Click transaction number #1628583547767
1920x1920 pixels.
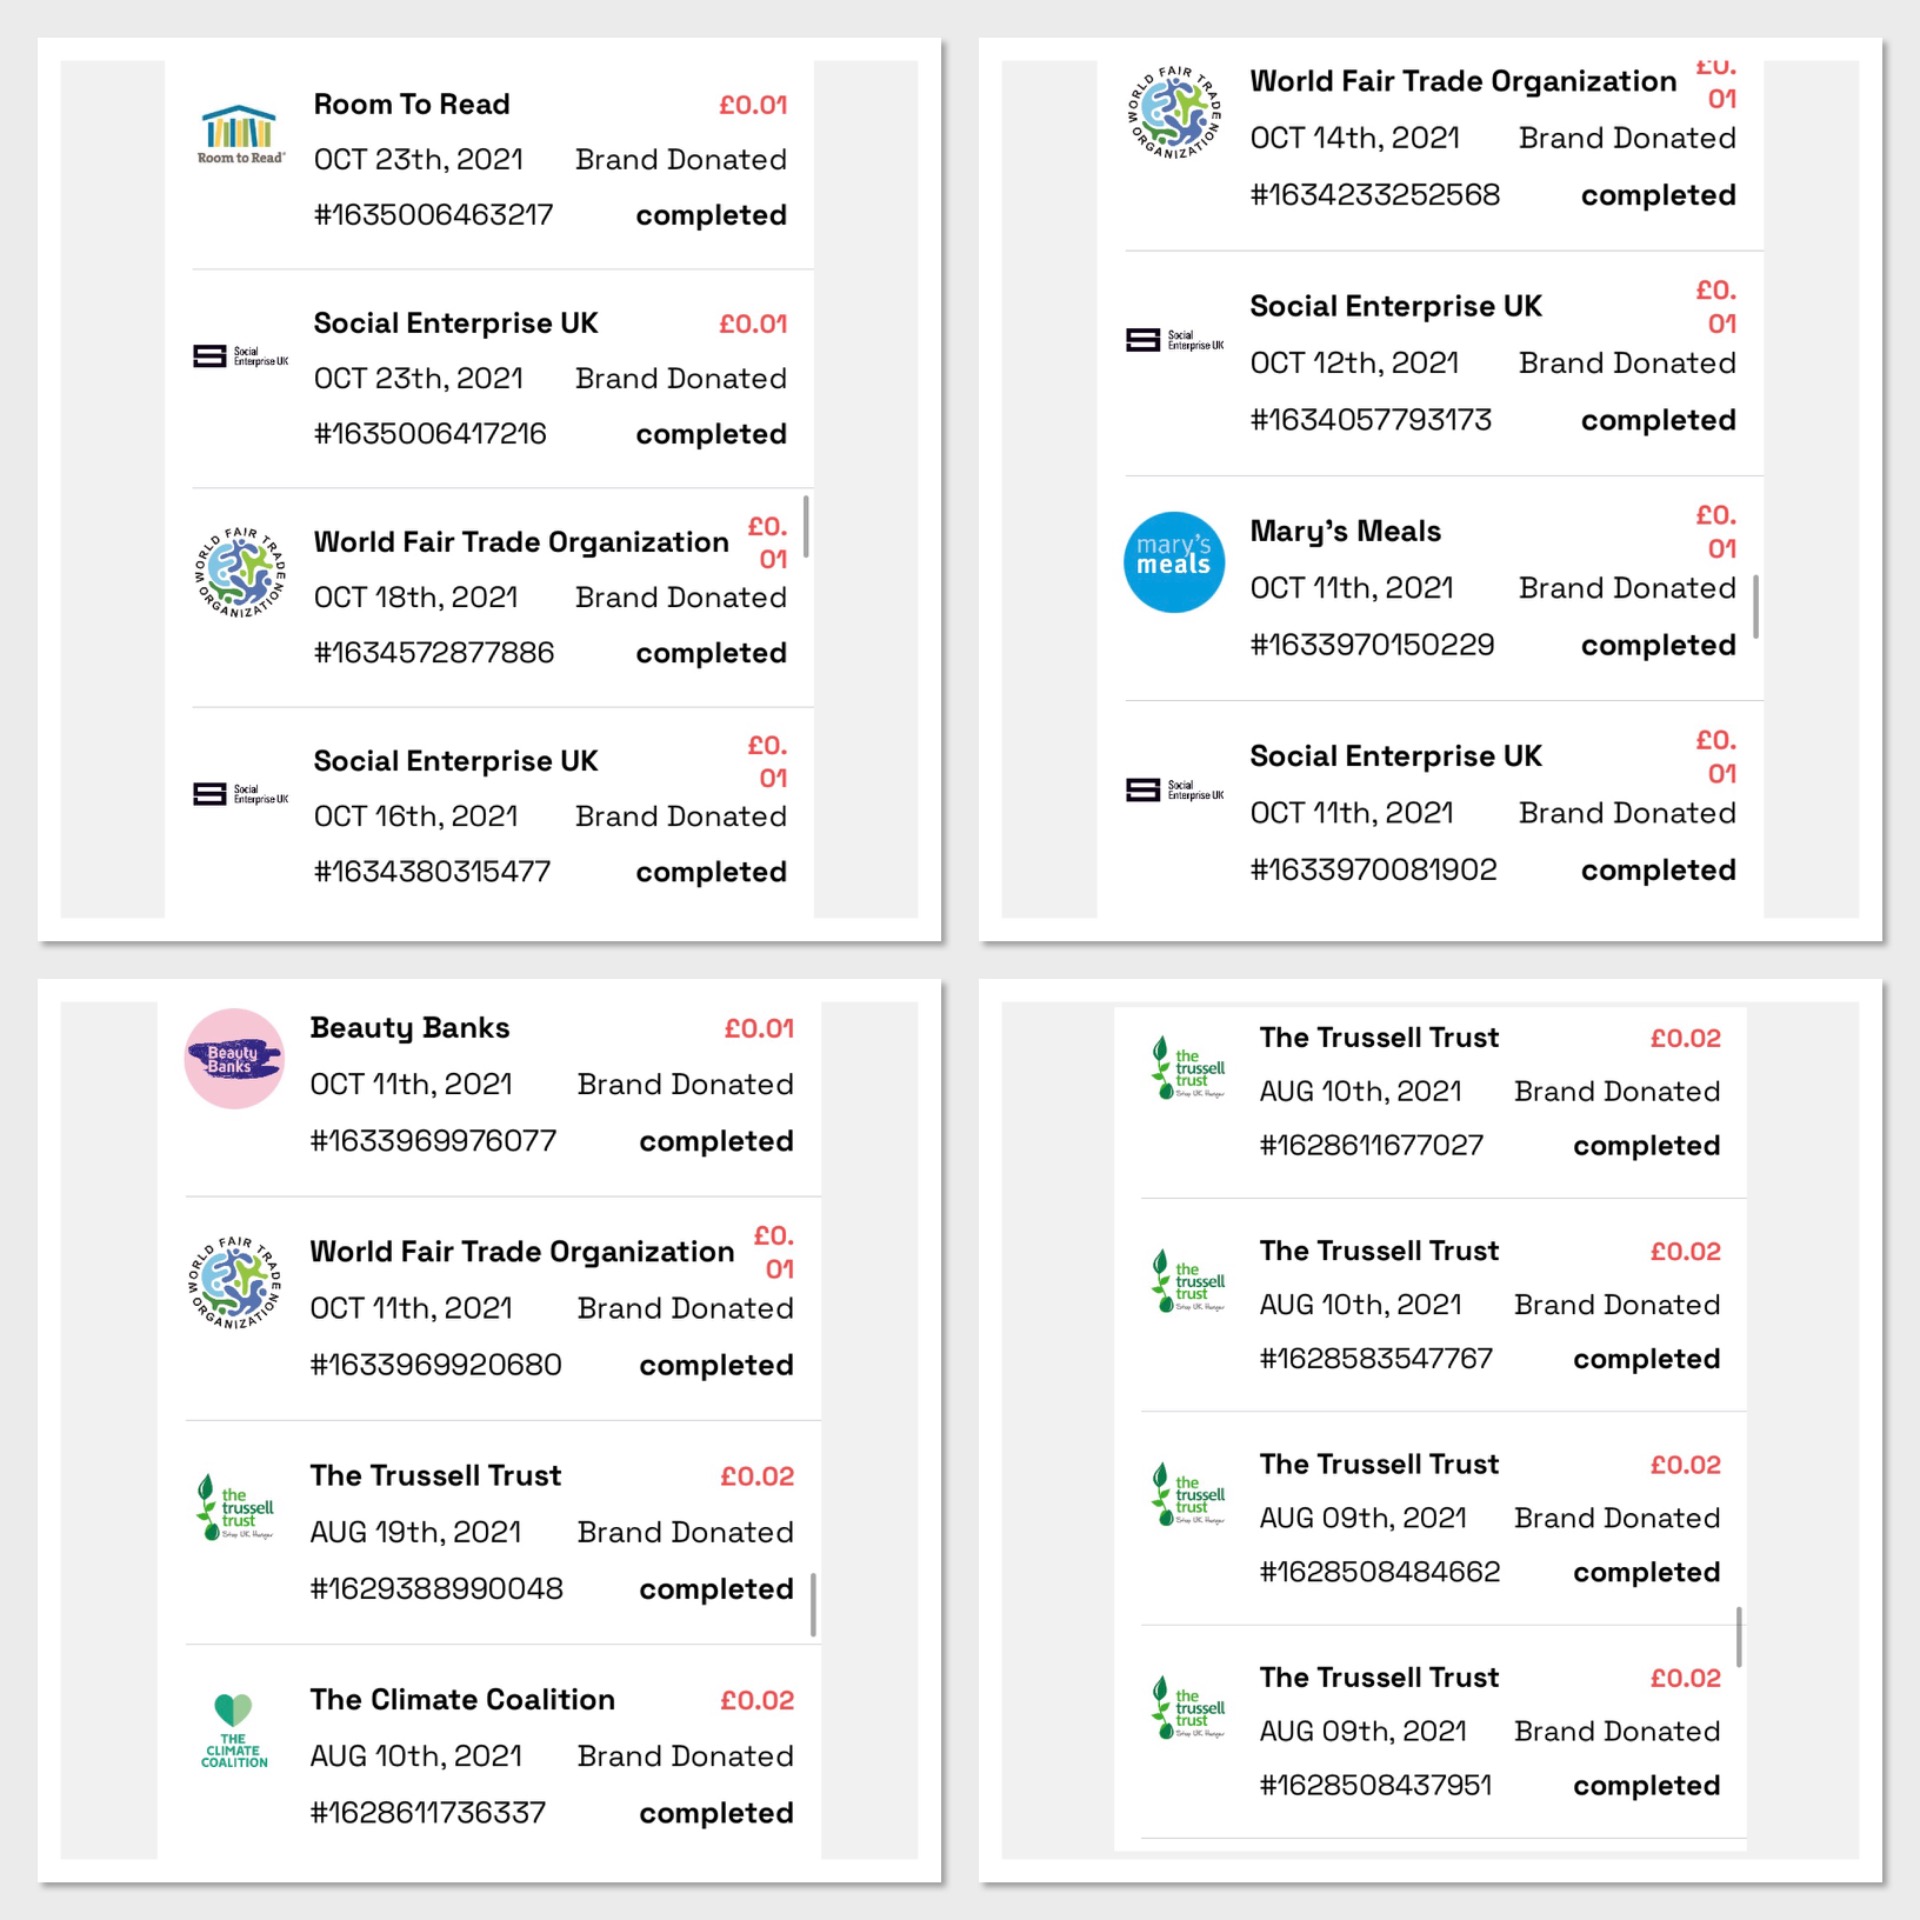(x=1376, y=1359)
